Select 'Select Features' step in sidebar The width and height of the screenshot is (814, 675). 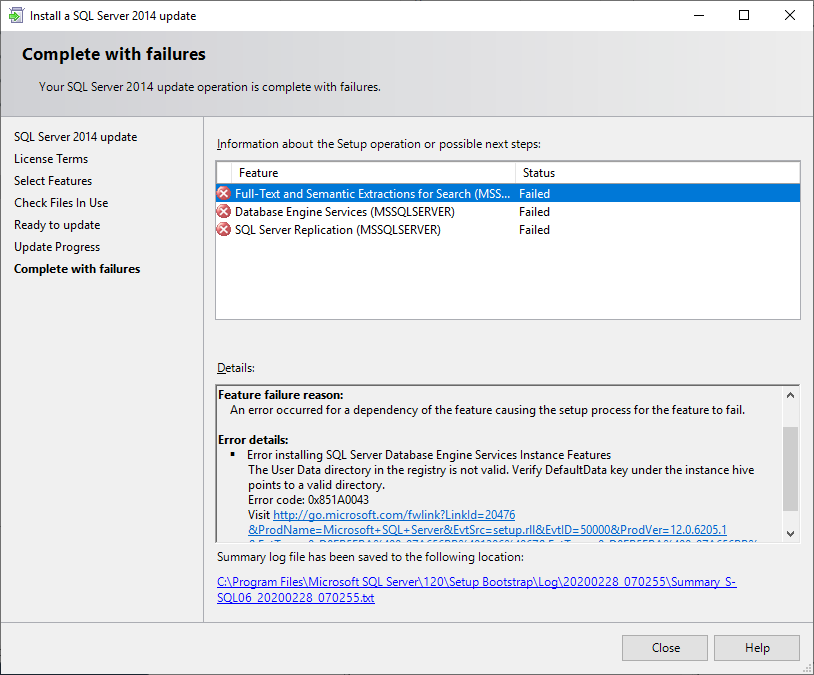tap(53, 181)
